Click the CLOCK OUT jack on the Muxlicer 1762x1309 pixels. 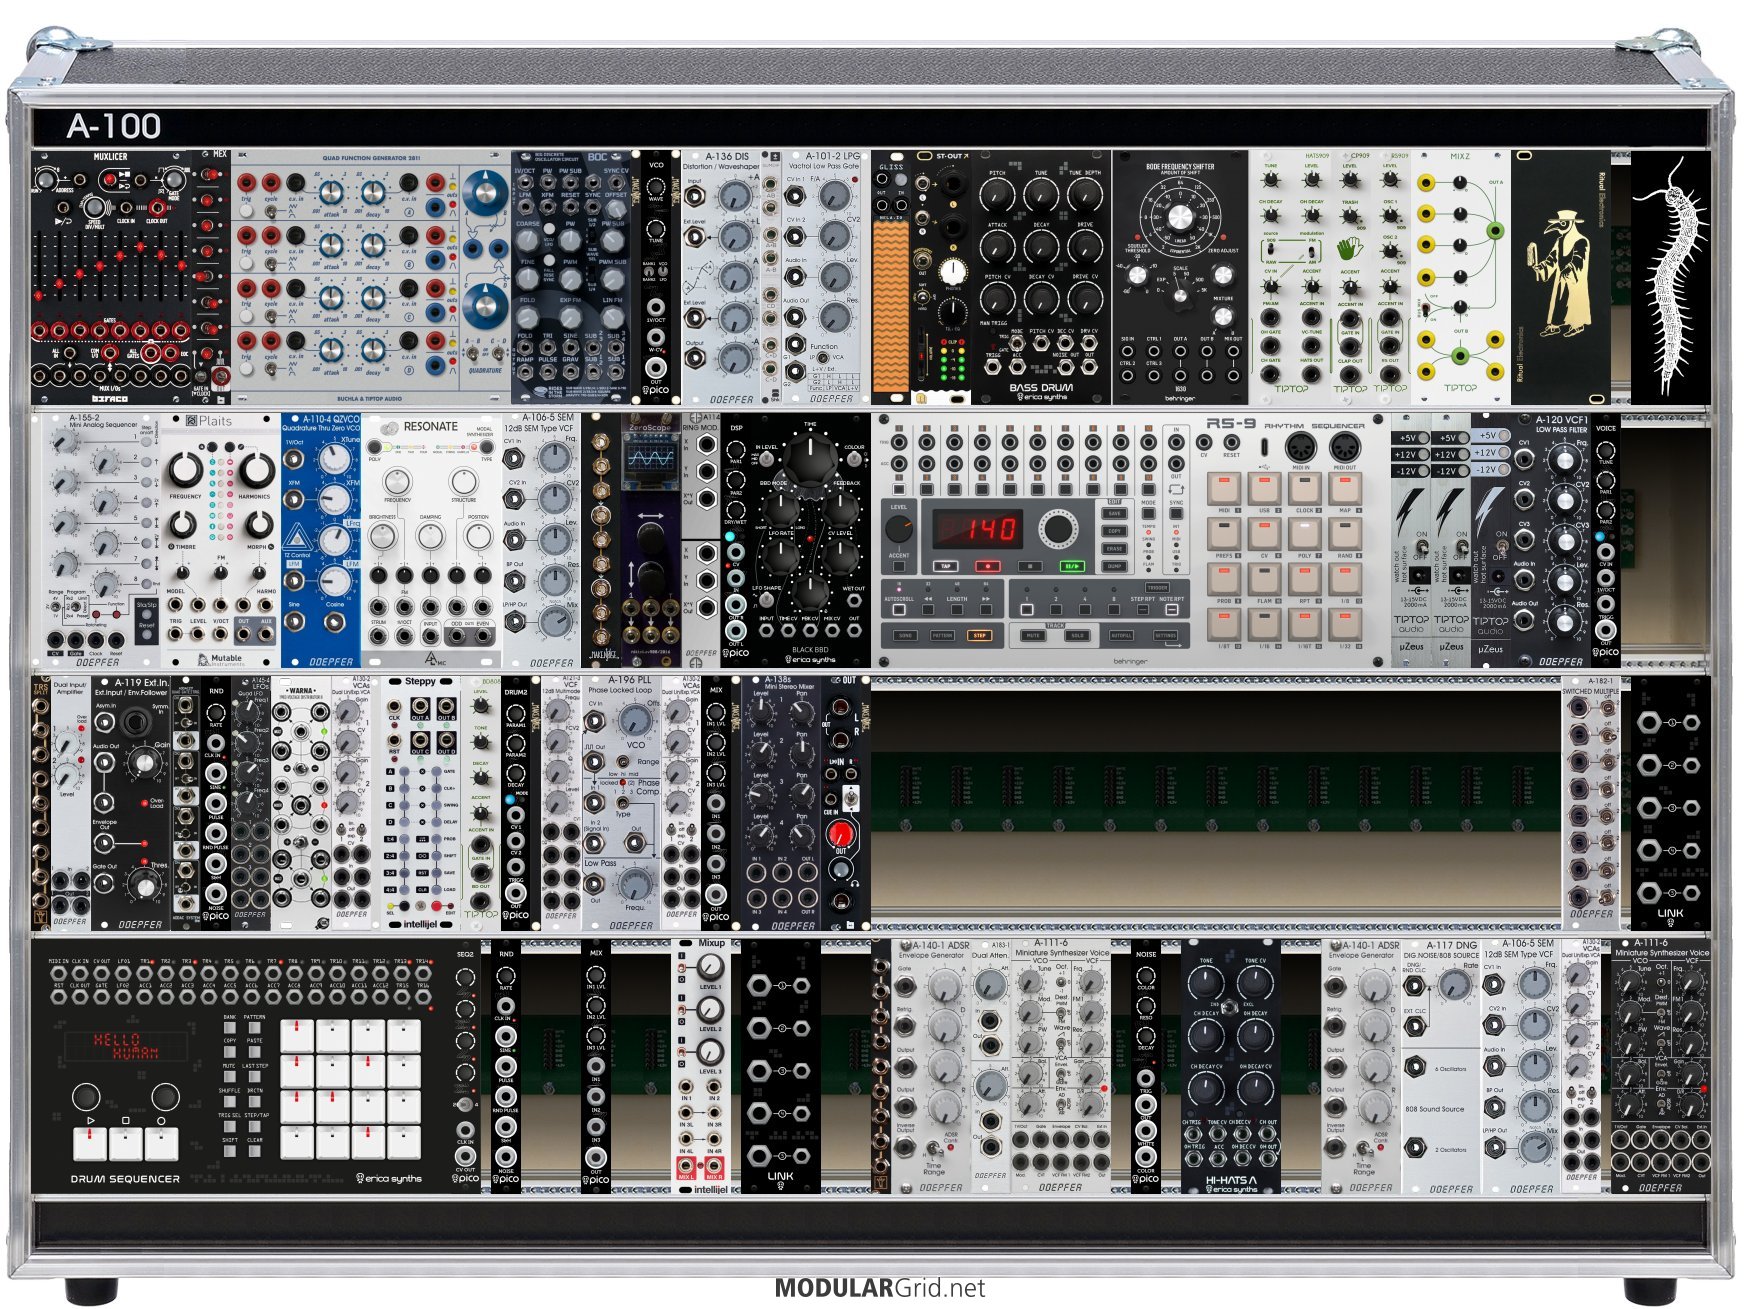157,208
